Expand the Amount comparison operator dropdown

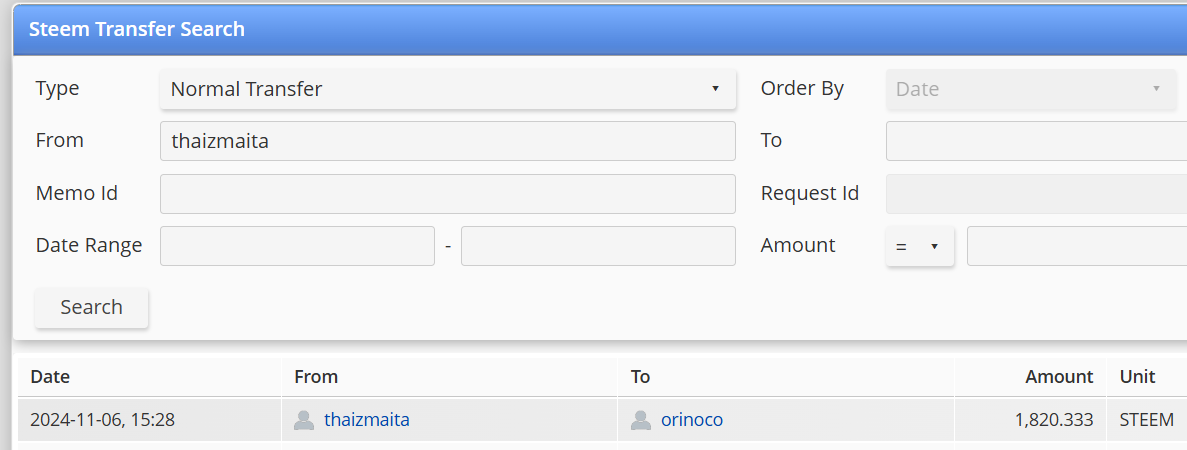(919, 246)
